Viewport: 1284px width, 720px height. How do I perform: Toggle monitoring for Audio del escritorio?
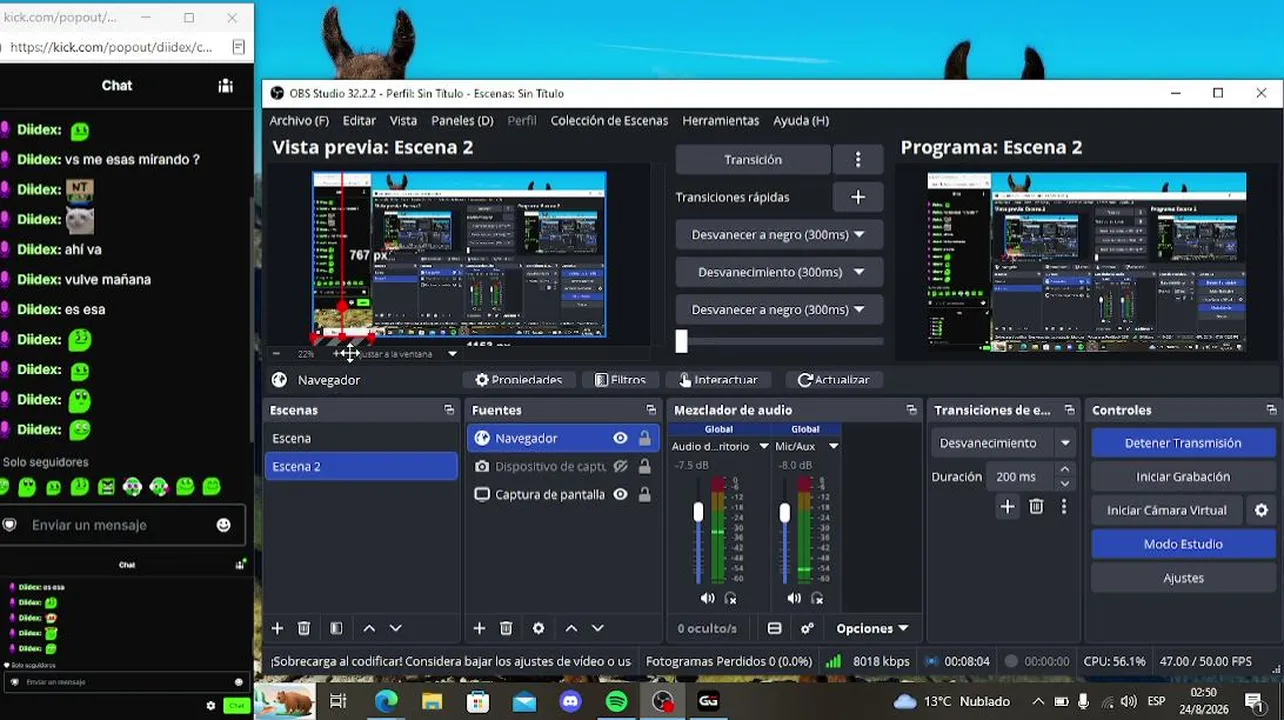[x=730, y=598]
